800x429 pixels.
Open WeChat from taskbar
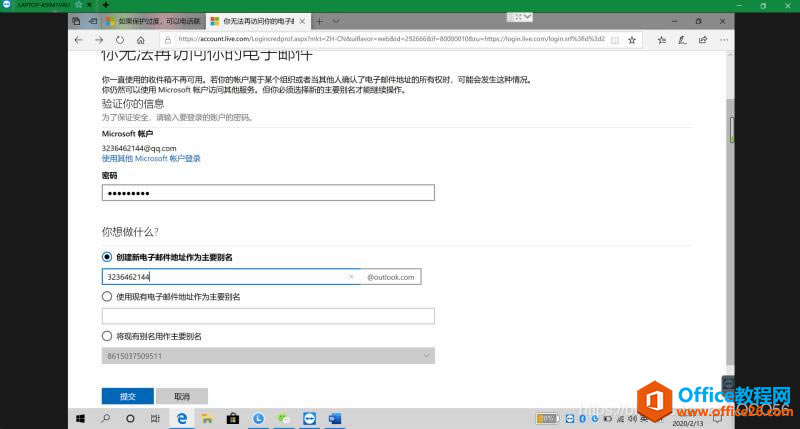(x=284, y=419)
